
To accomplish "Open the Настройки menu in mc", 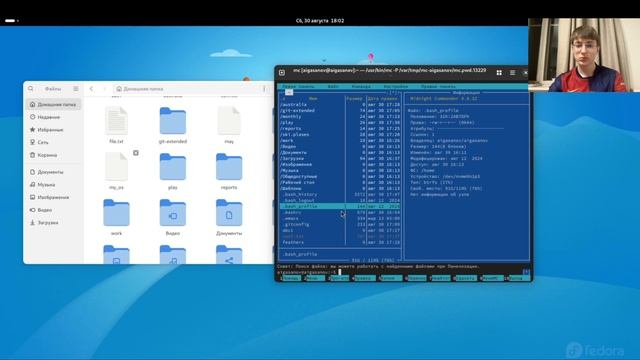I will pos(396,87).
